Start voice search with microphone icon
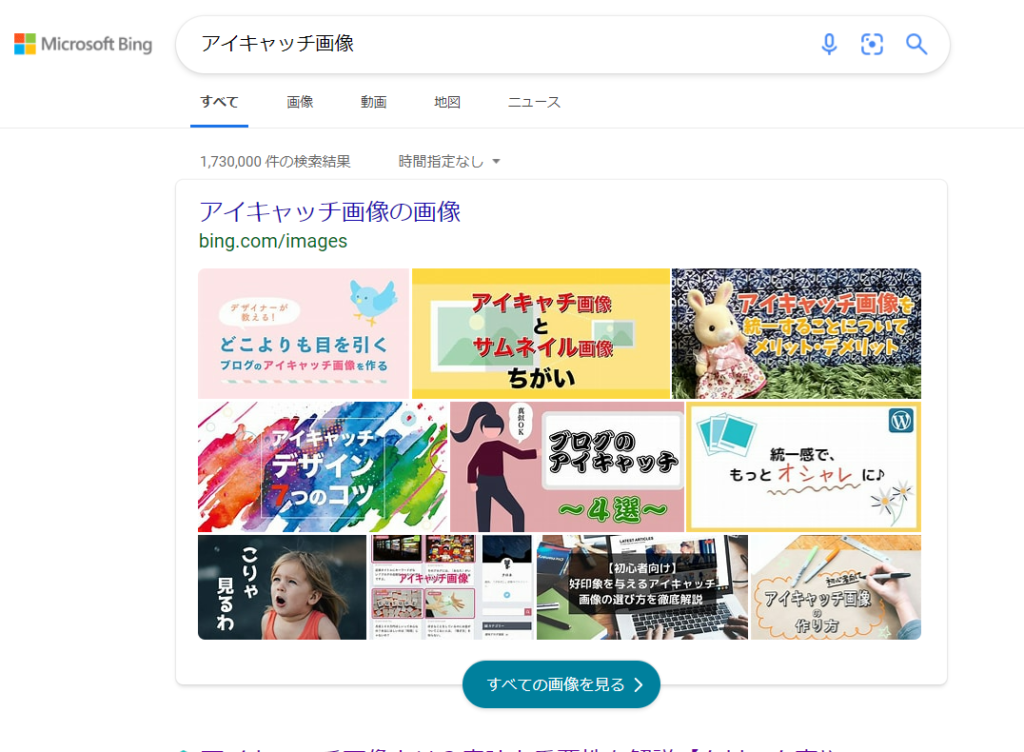Screen dimensions: 1024x752 tap(829, 44)
